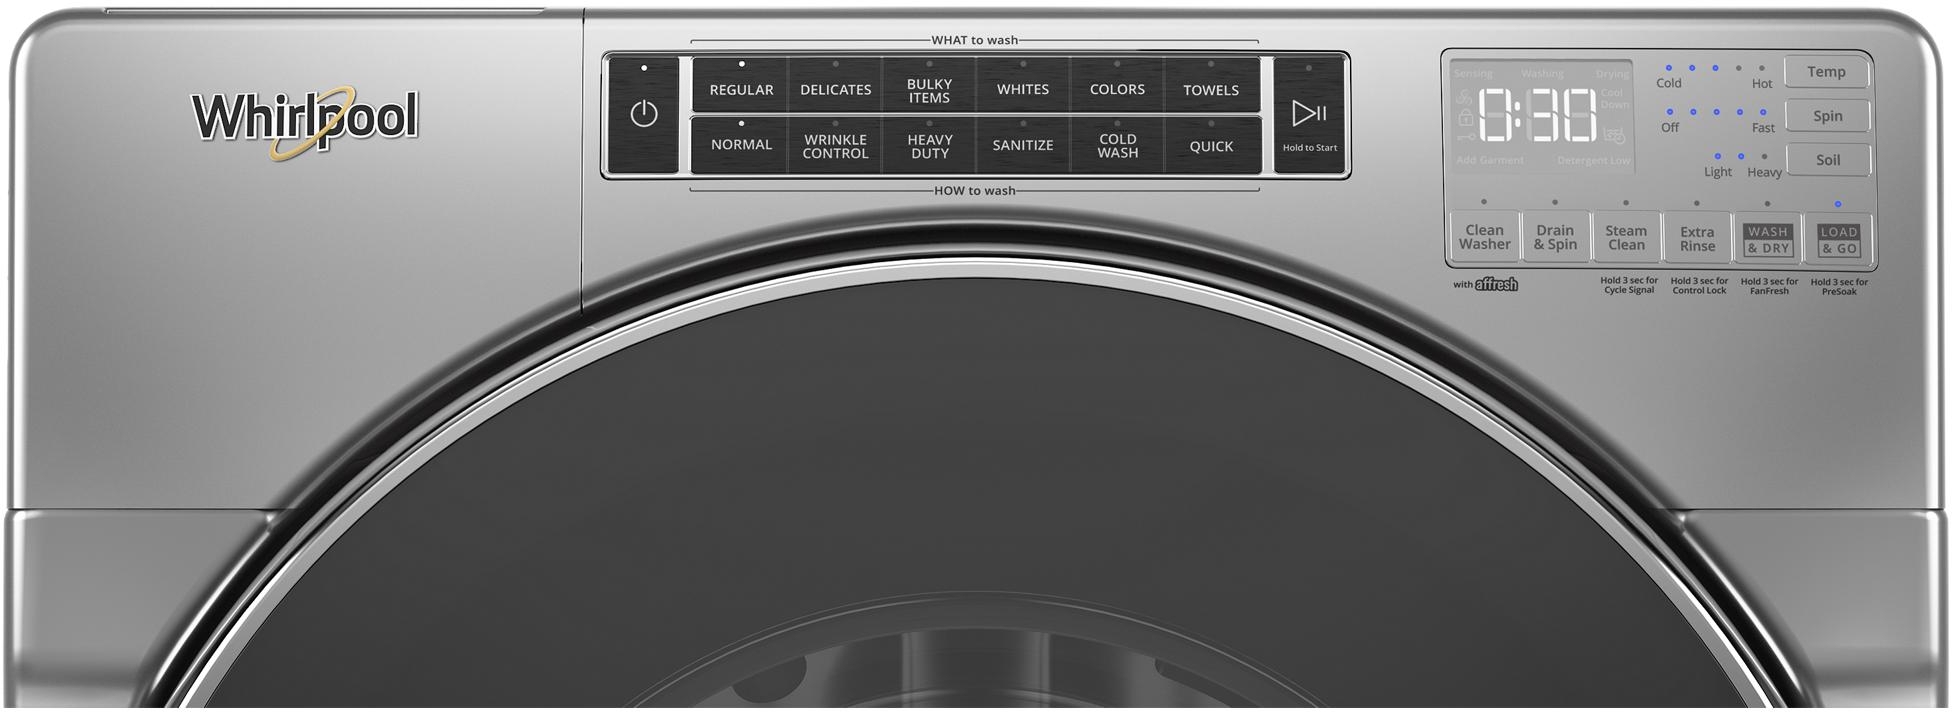Tap the 'Hot' temperature label

click(1762, 84)
